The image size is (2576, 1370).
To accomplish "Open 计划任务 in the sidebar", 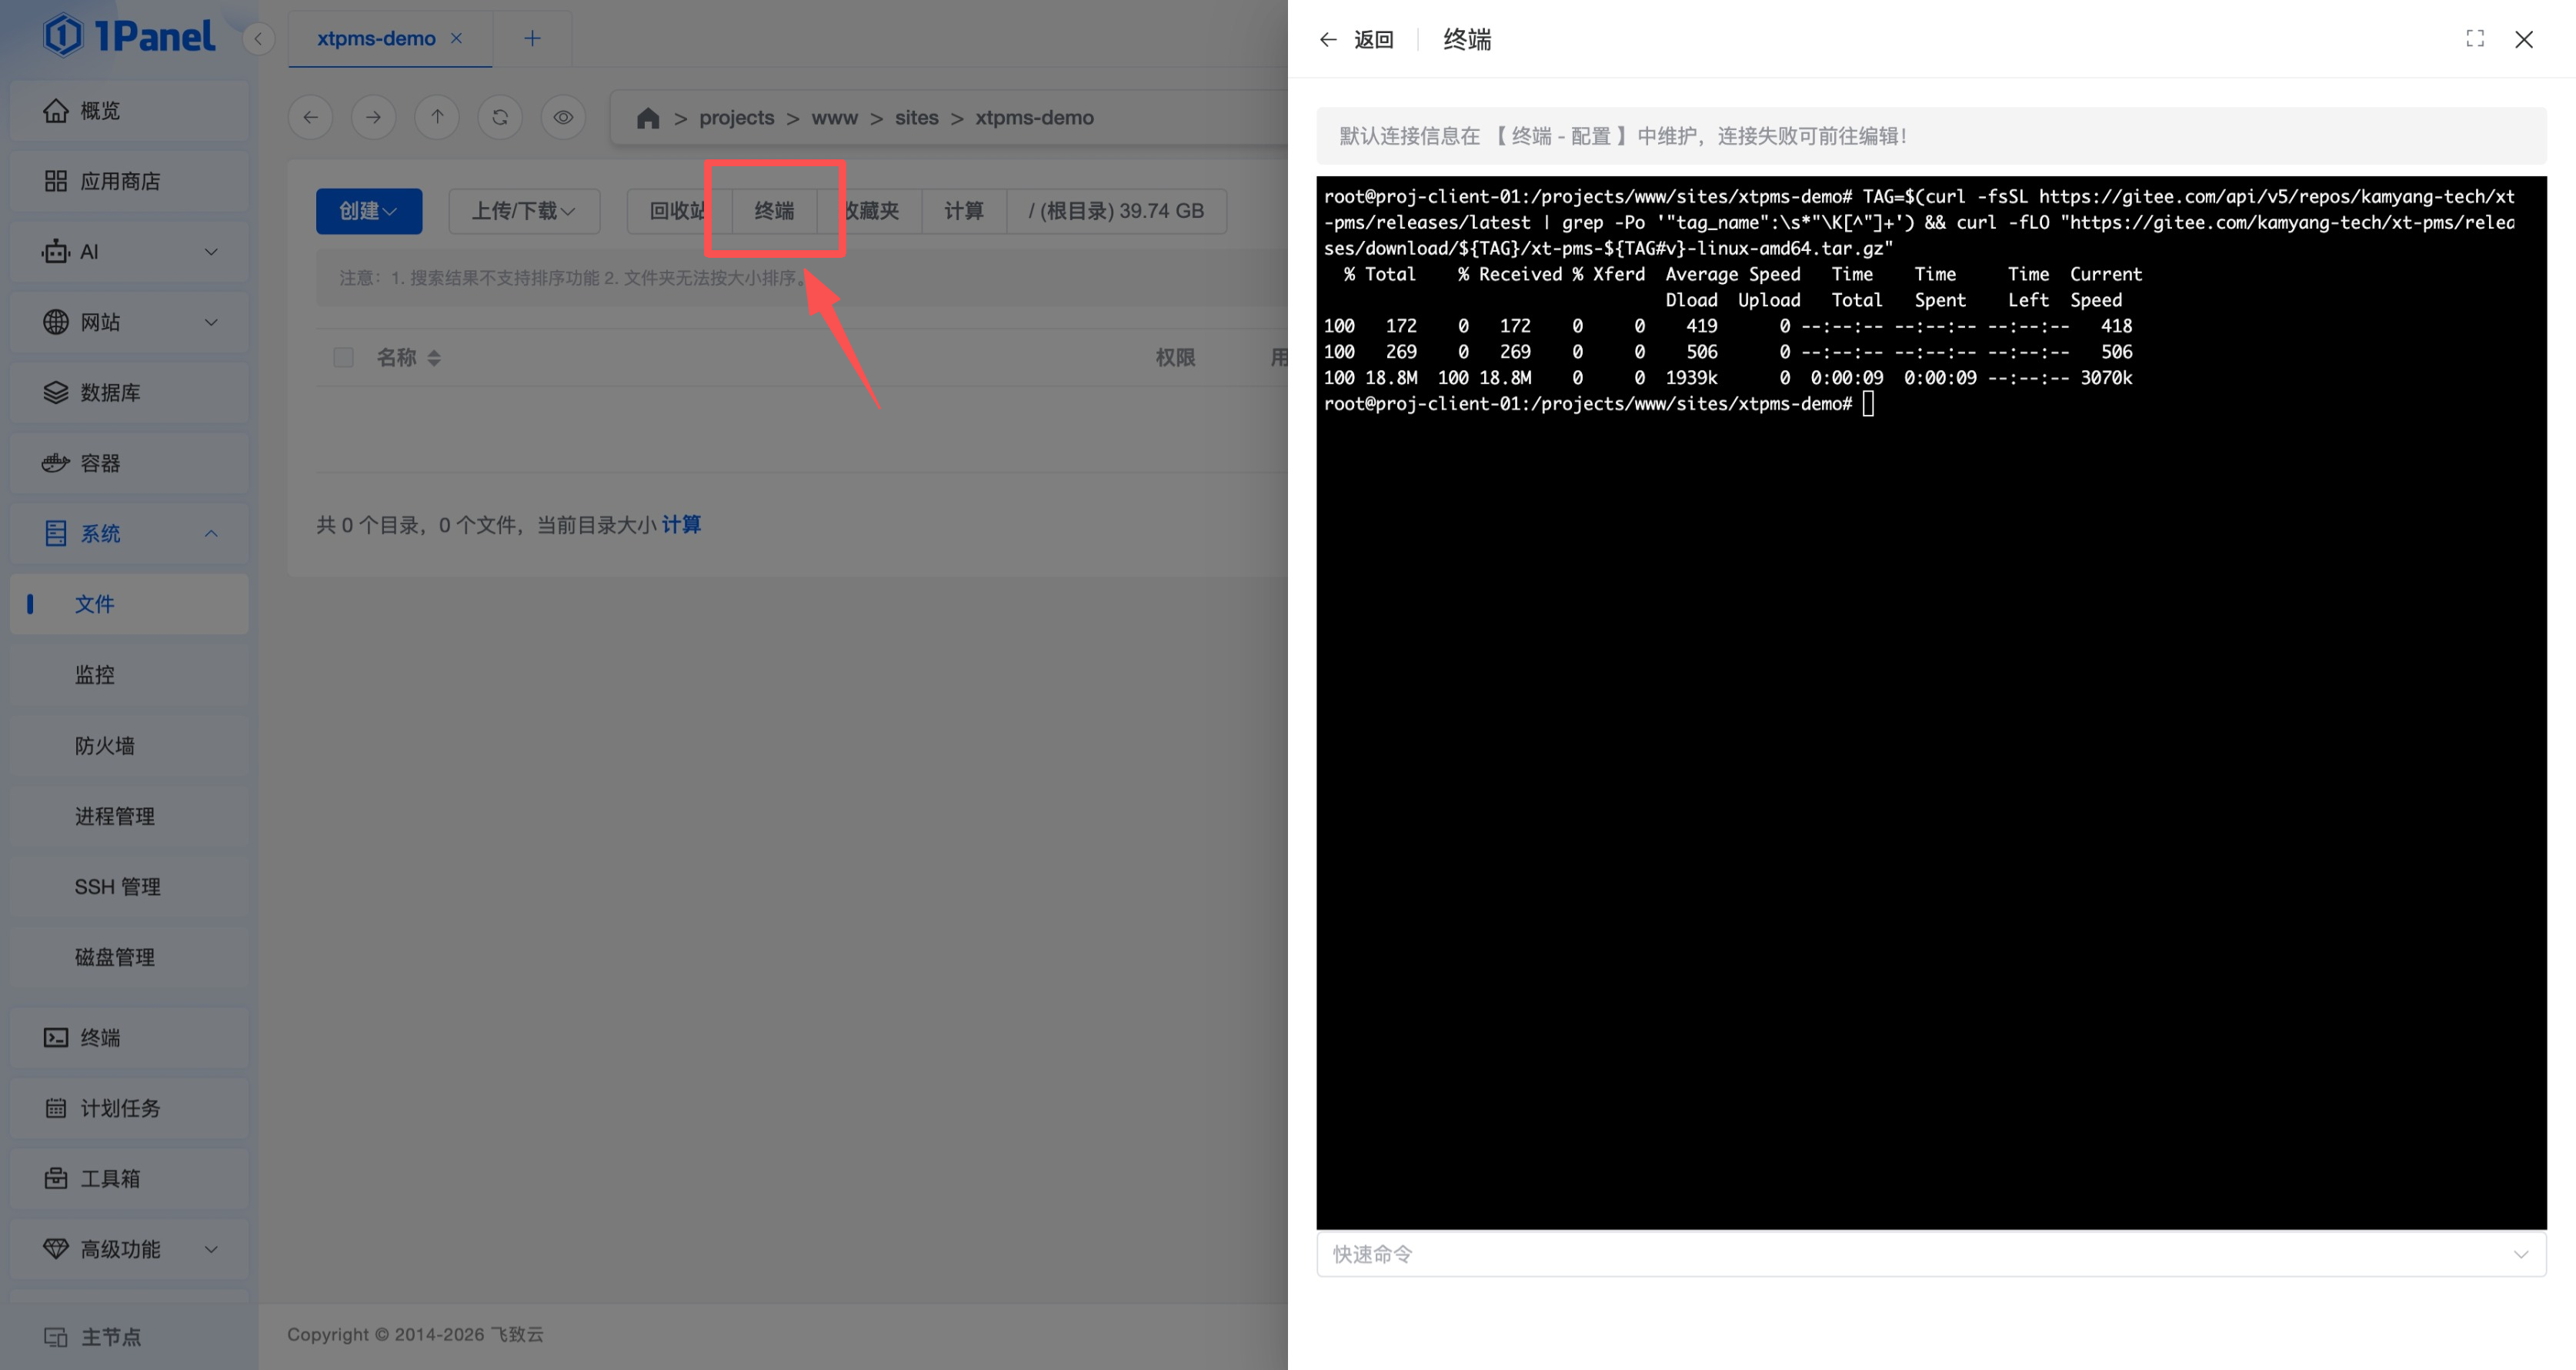I will [129, 1108].
